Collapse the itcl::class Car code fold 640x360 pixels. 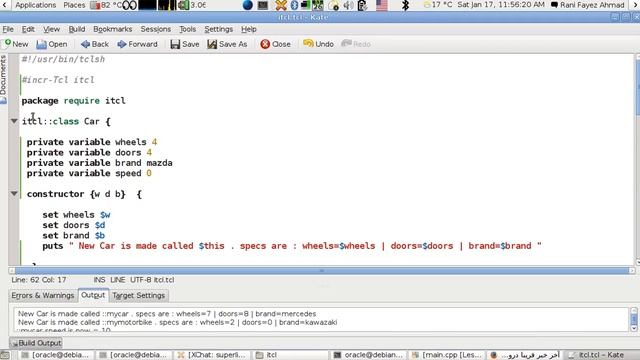14,121
